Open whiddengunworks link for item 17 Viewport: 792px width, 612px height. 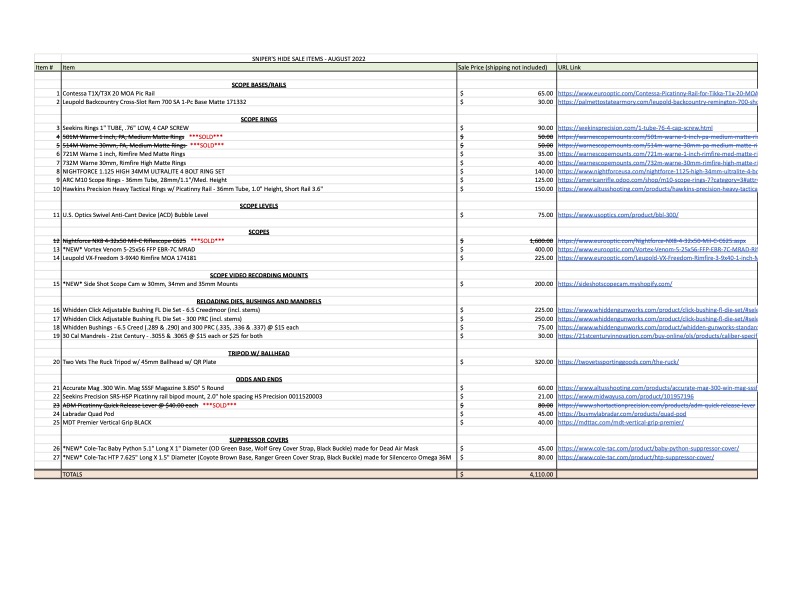(x=657, y=319)
